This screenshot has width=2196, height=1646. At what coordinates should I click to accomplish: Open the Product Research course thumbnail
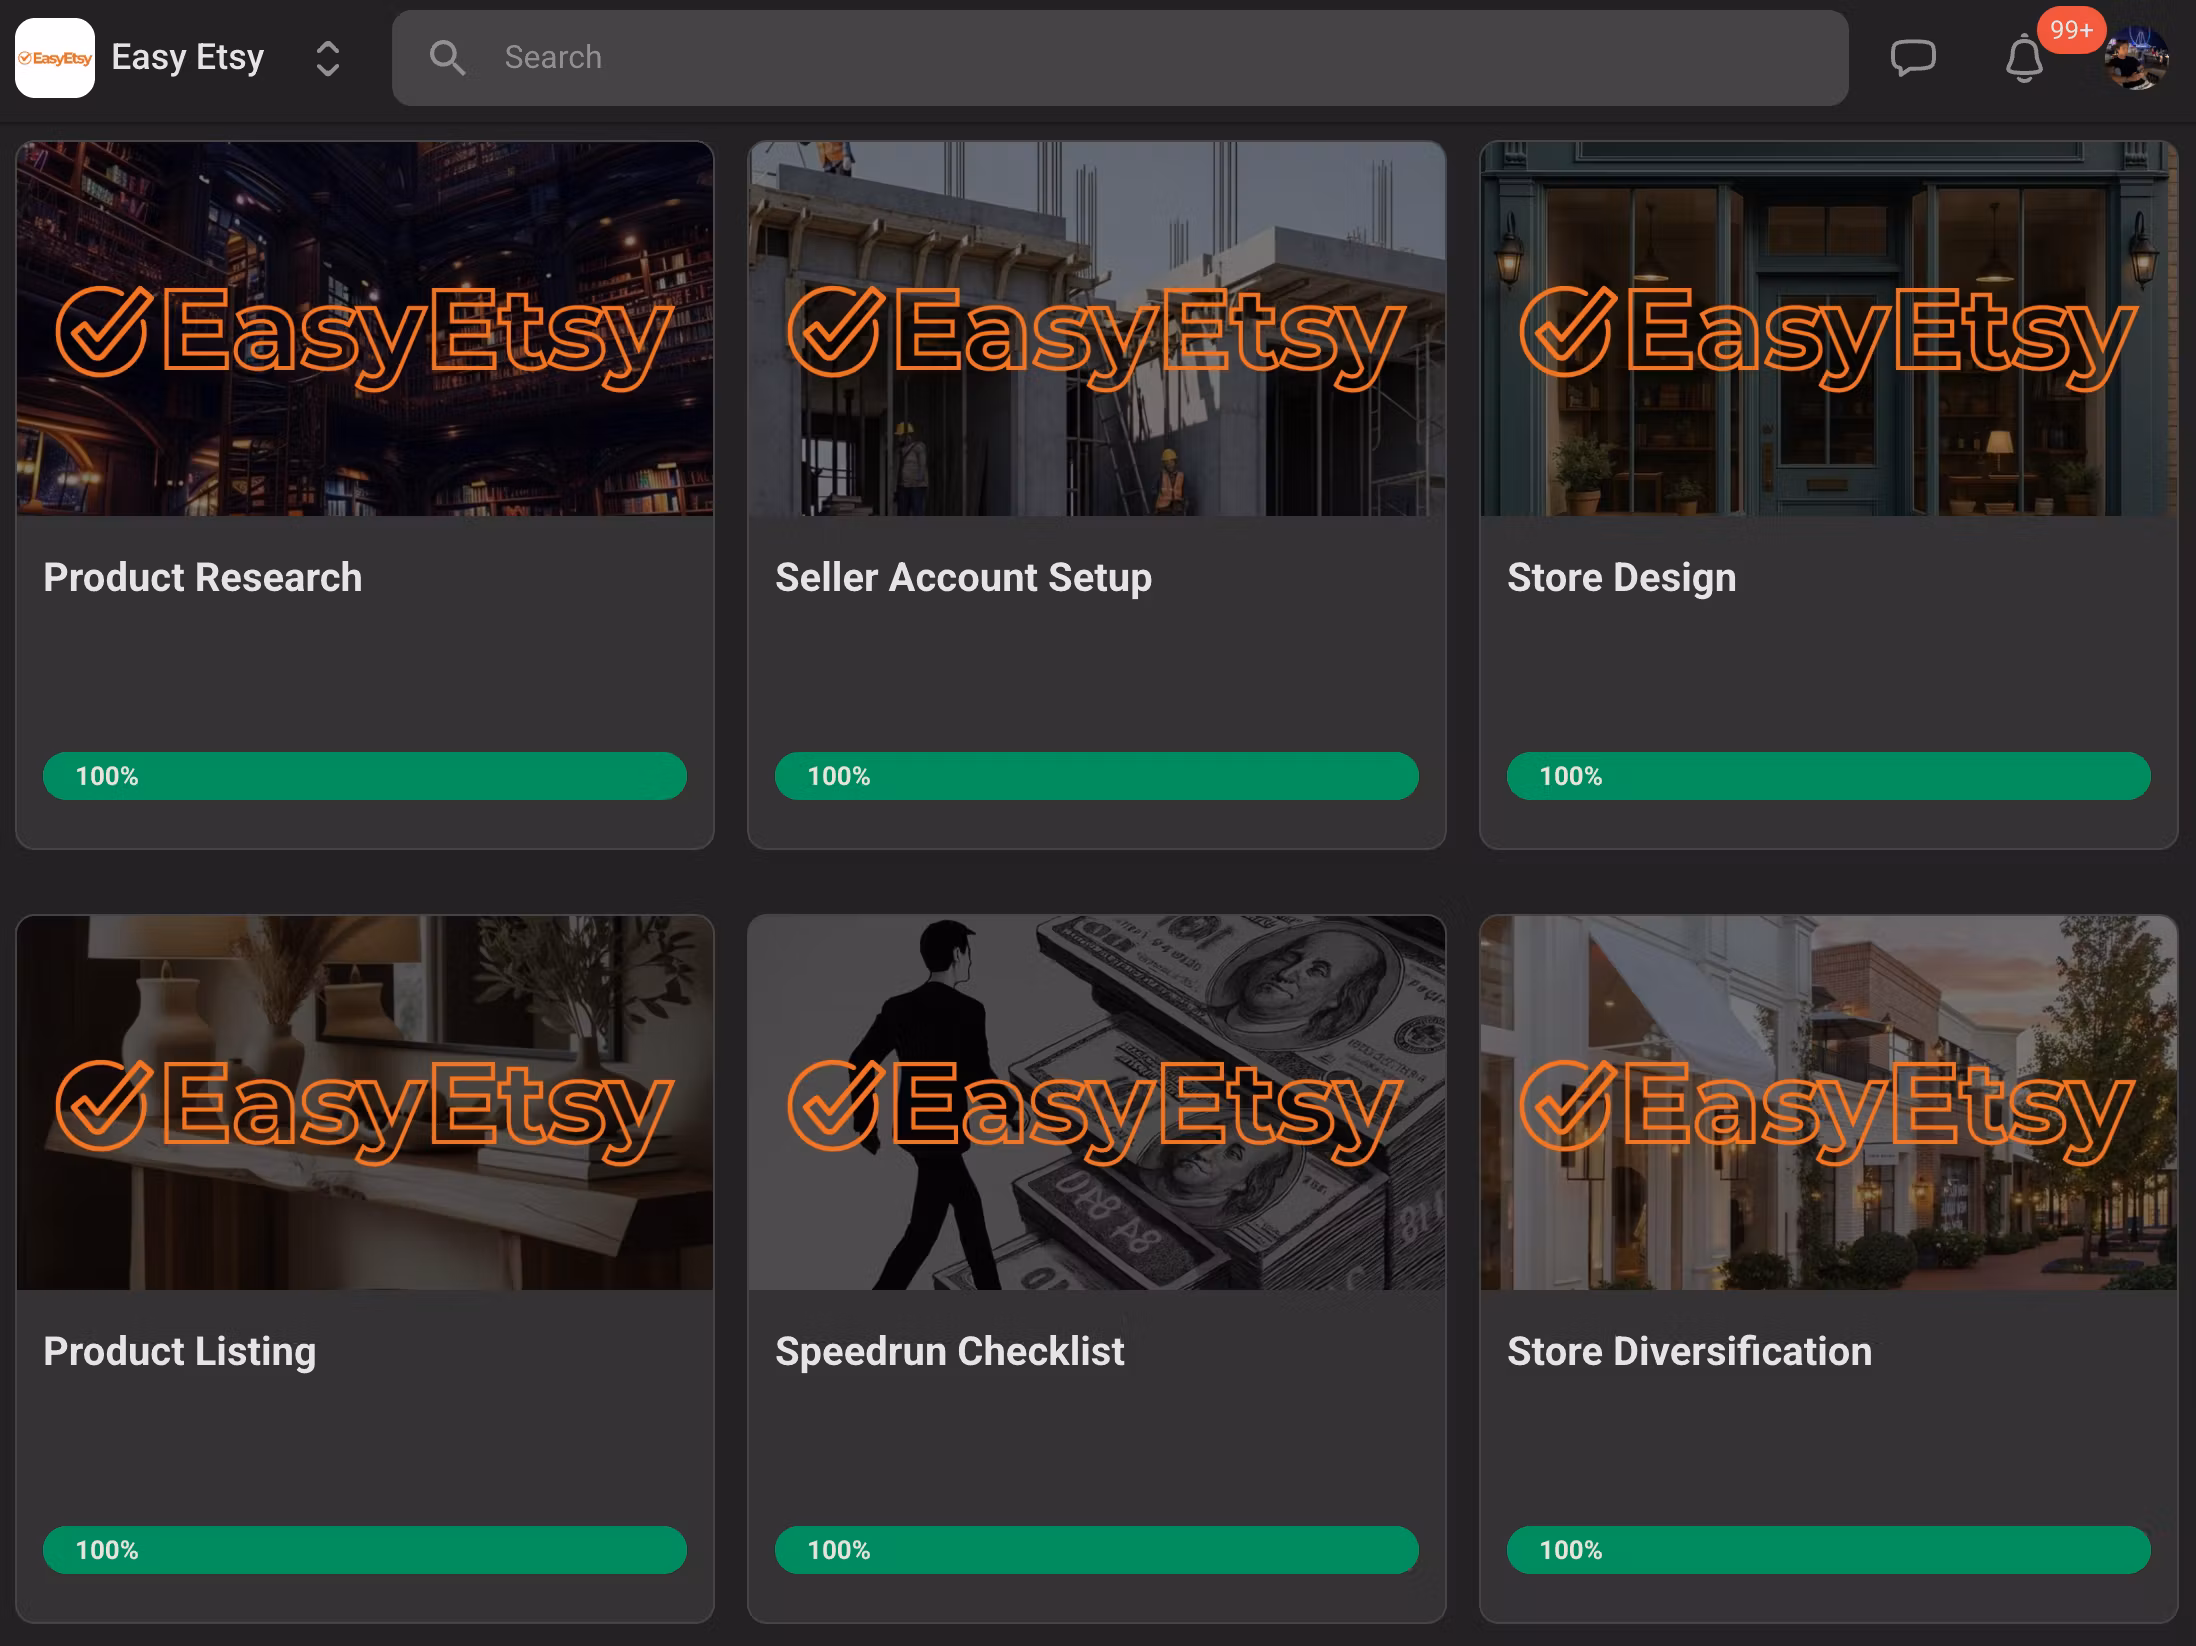(365, 329)
